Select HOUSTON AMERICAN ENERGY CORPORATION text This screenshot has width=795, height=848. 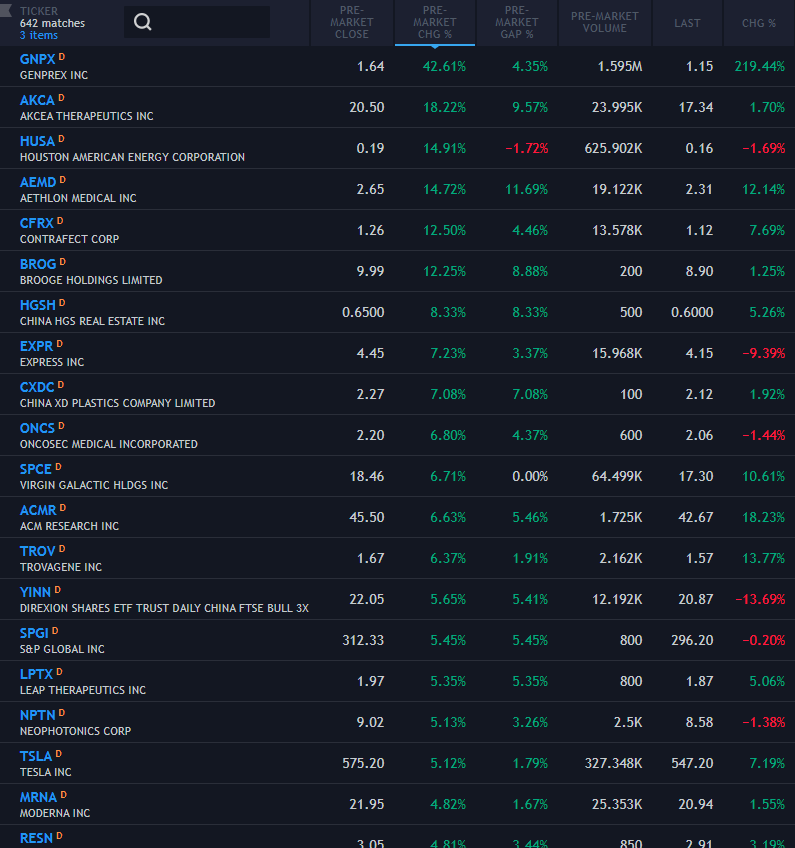tap(132, 157)
